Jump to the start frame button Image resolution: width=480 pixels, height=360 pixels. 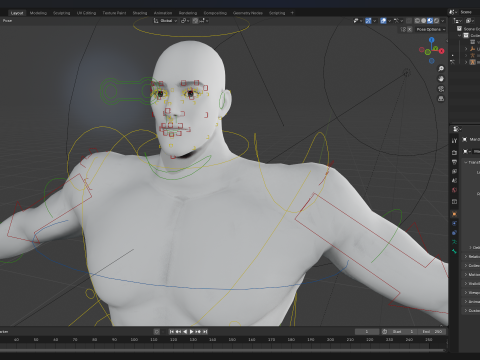tap(171, 332)
